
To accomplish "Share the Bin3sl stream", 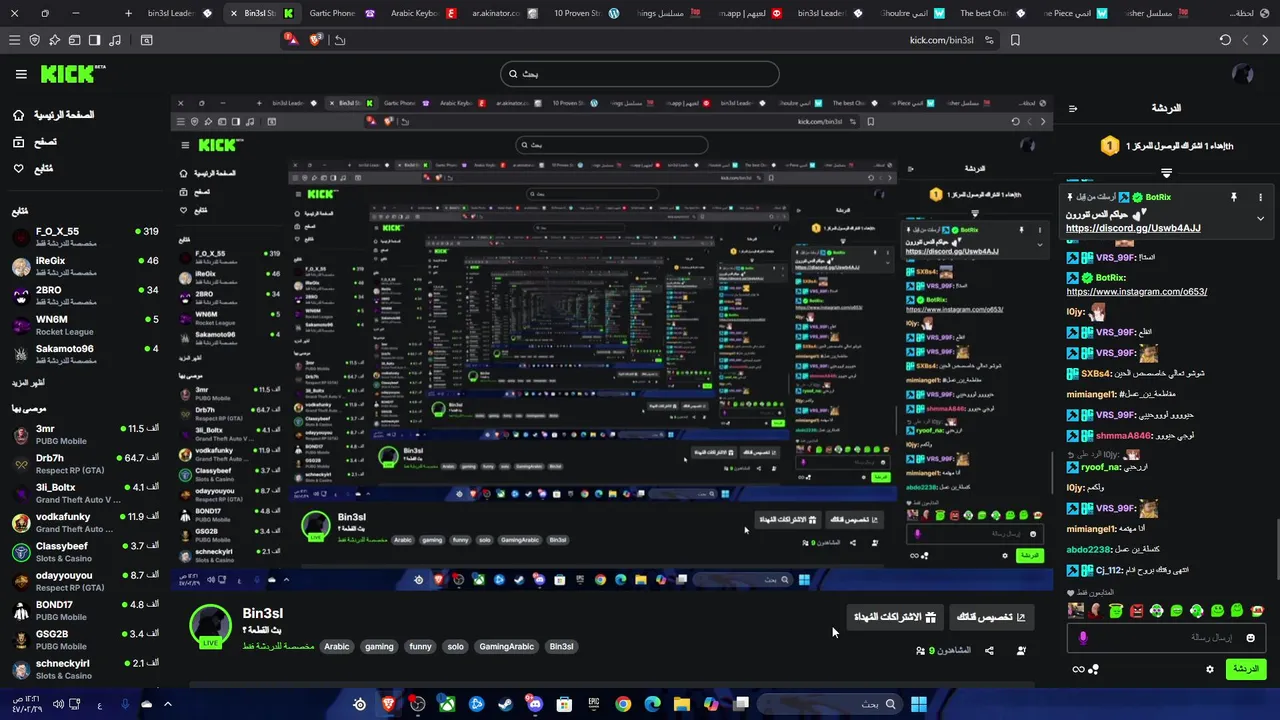I will (x=989, y=650).
